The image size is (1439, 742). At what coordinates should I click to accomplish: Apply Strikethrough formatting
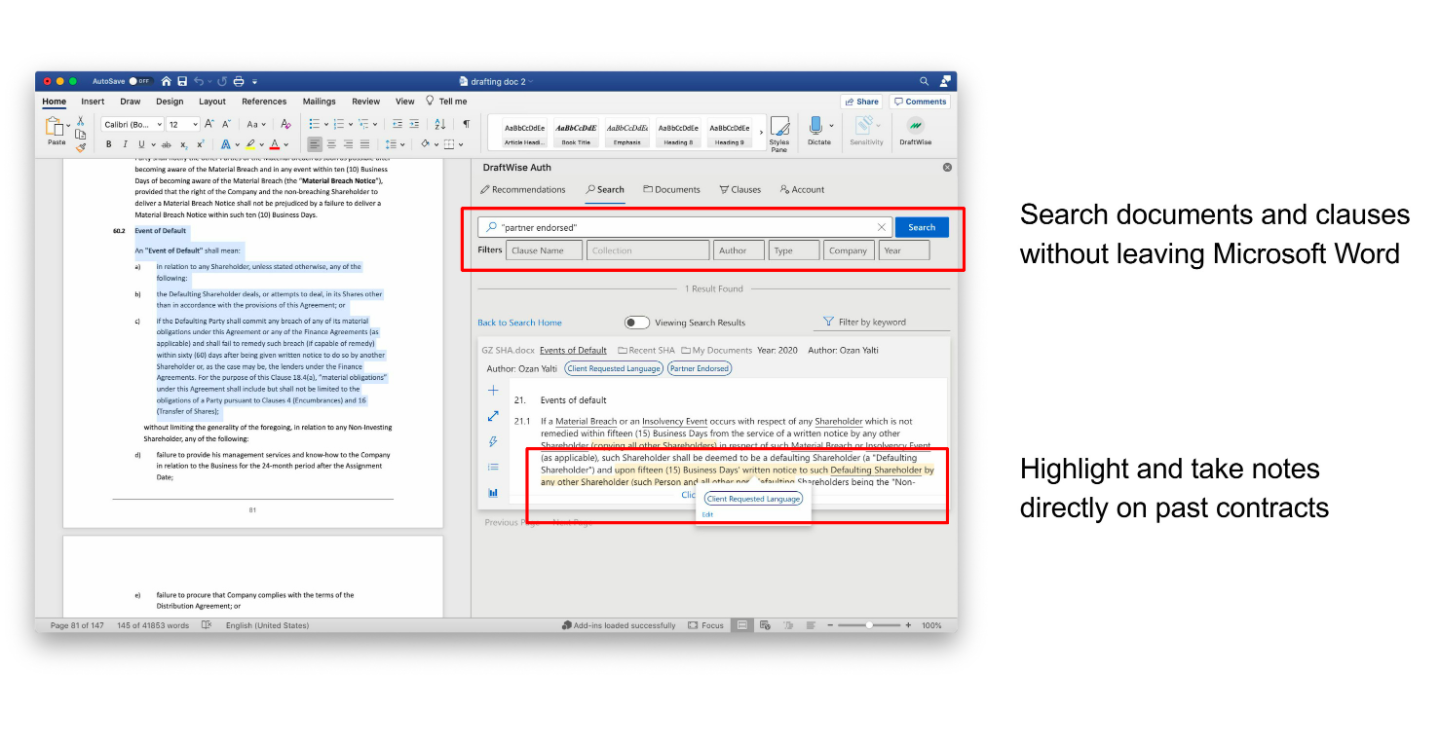[166, 144]
